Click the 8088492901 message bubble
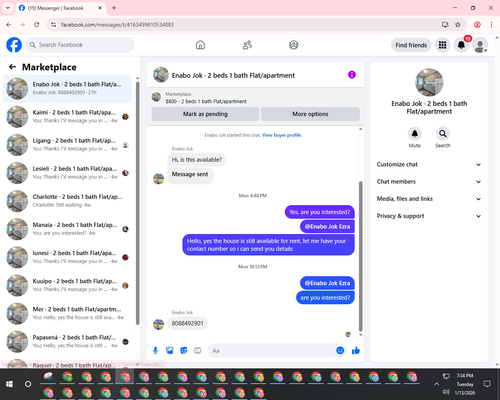This screenshot has width=500, height=400. point(188,323)
